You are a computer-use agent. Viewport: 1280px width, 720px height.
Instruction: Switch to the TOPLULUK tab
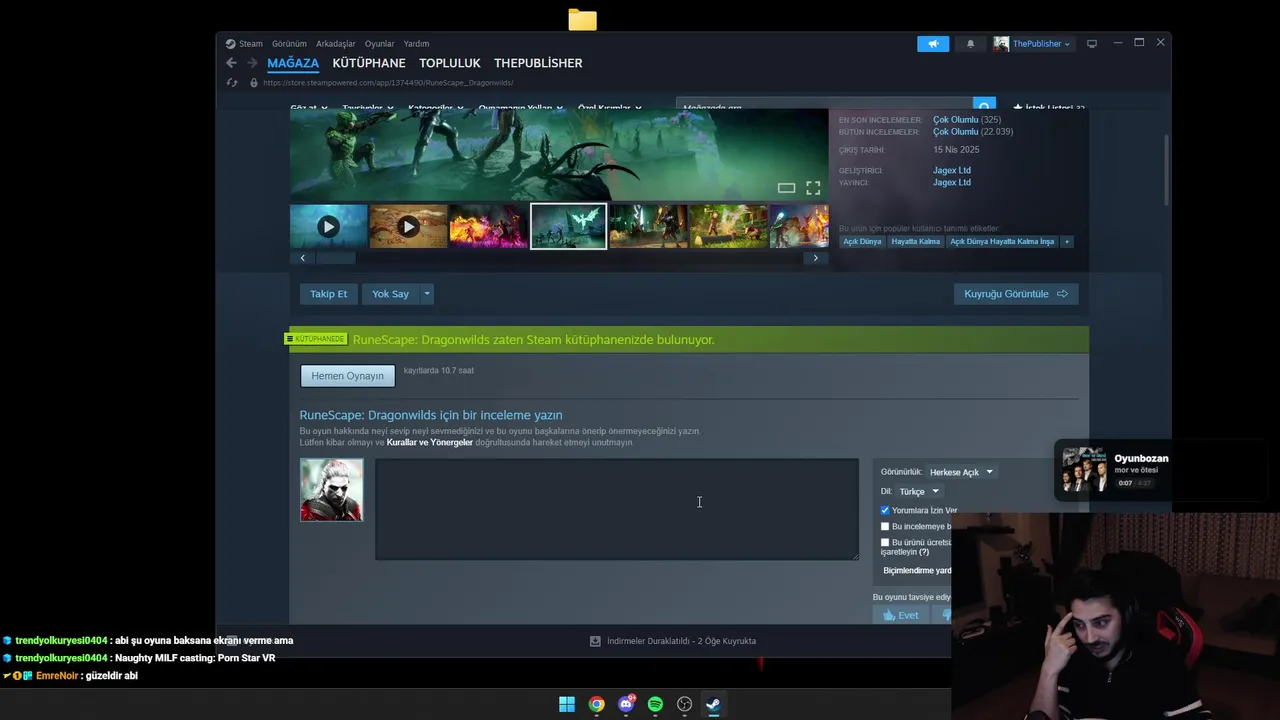(450, 63)
